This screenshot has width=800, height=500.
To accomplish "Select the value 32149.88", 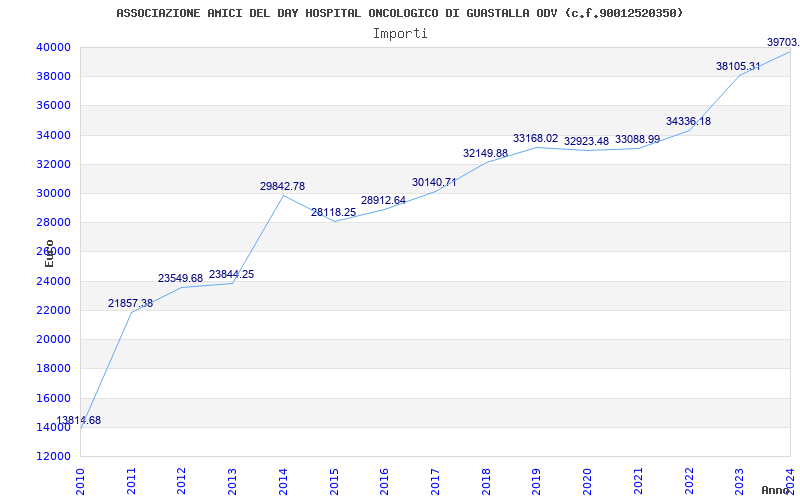I will [x=485, y=153].
